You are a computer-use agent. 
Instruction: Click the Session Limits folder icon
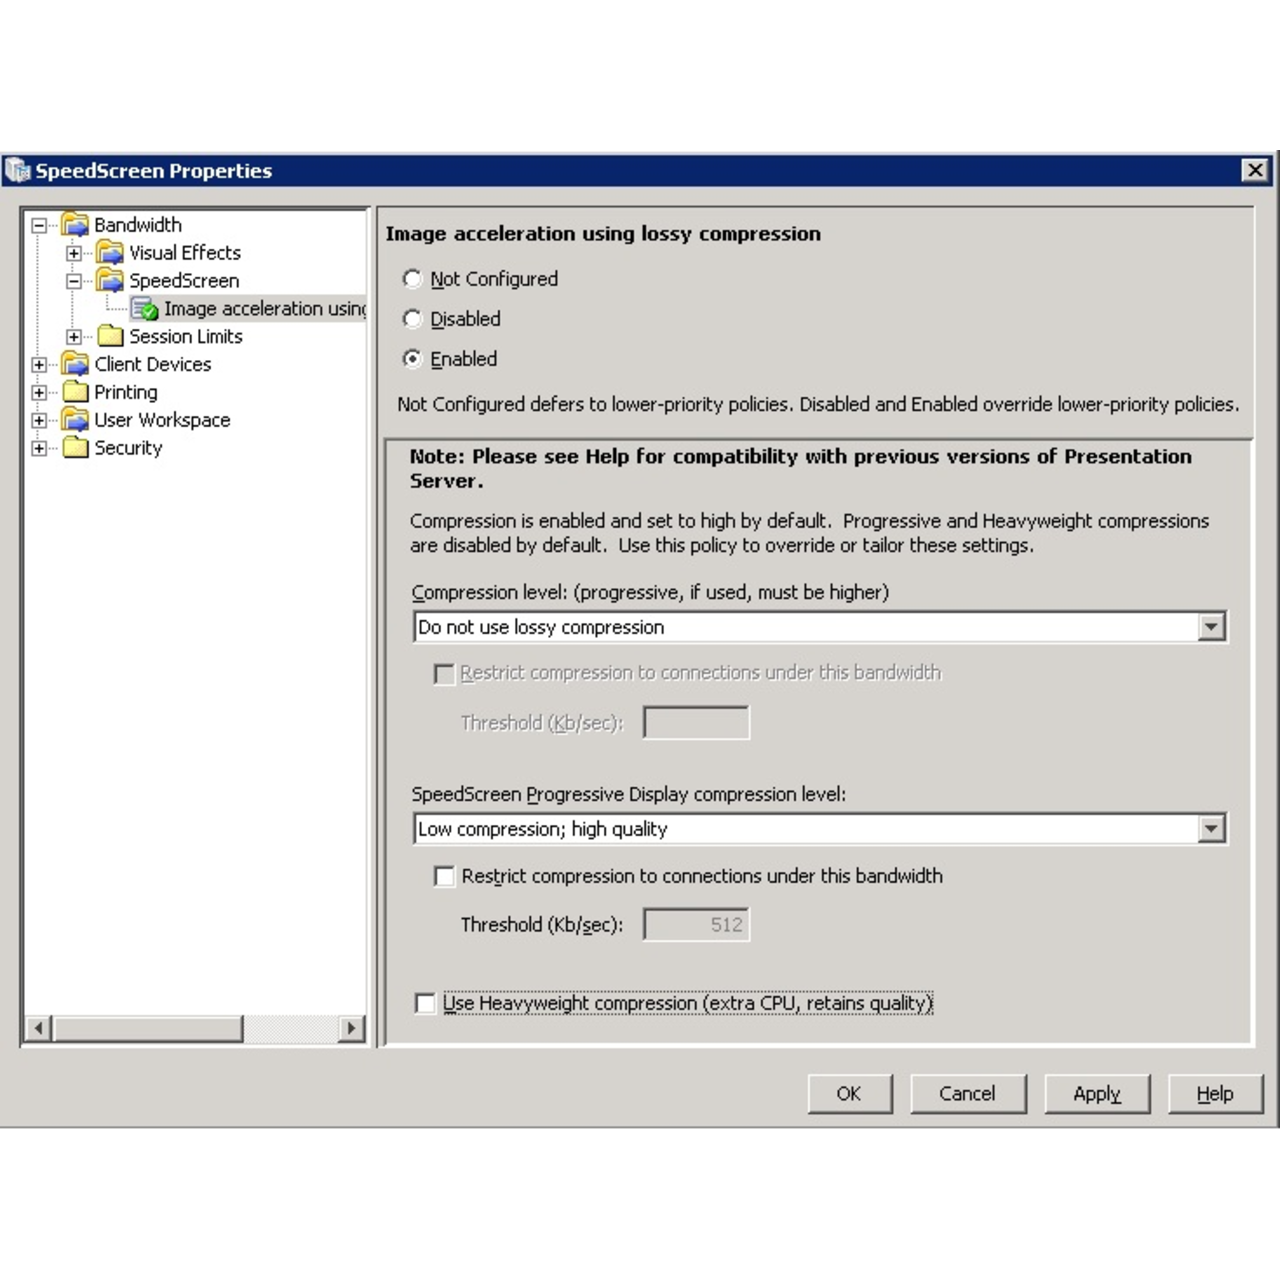pos(113,337)
